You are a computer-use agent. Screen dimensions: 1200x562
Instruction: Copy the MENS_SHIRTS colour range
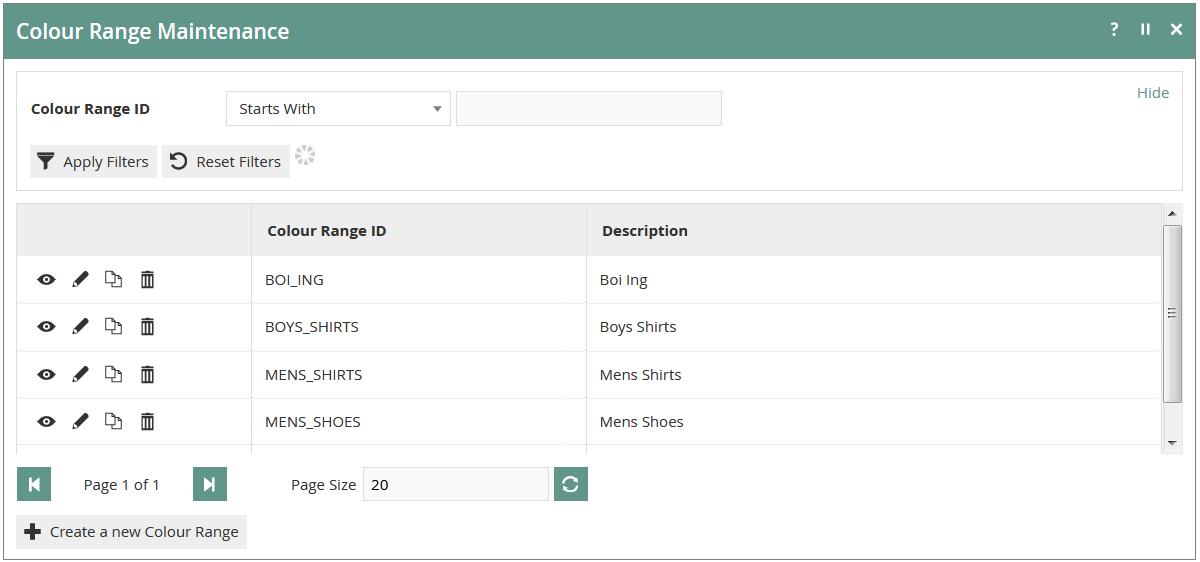(114, 375)
